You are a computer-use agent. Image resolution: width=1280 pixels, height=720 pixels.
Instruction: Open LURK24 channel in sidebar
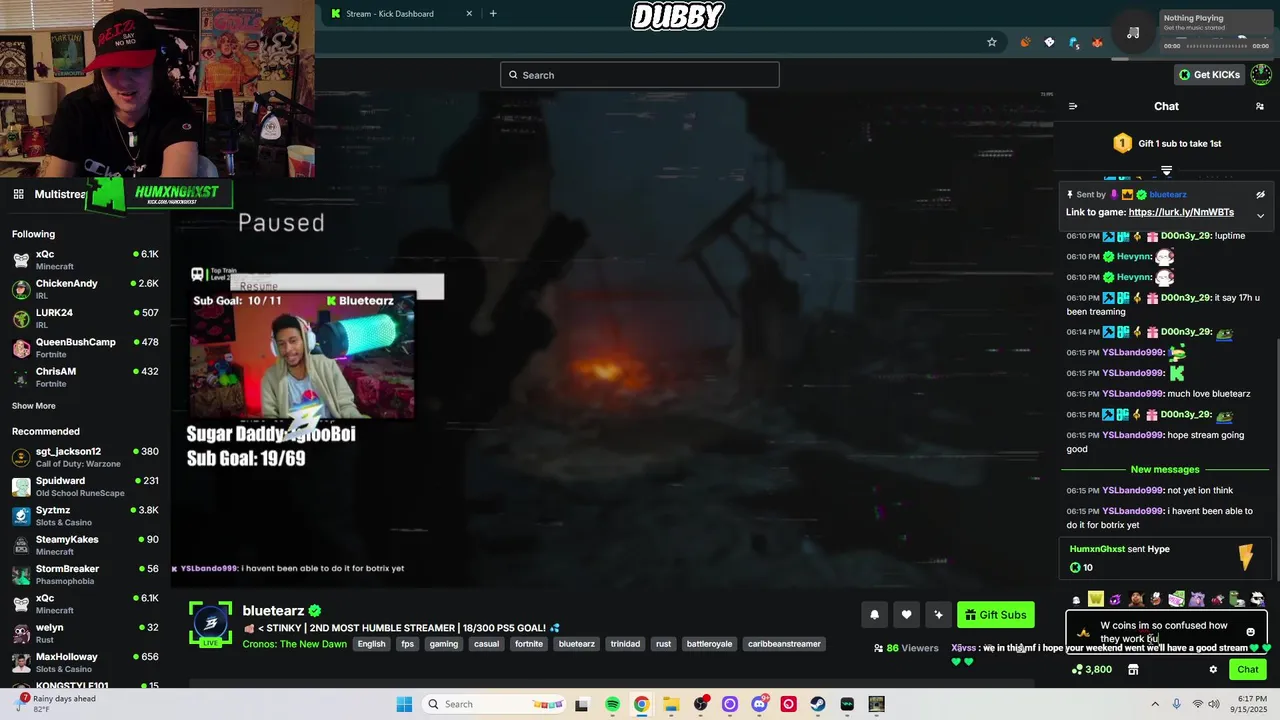[85, 319]
